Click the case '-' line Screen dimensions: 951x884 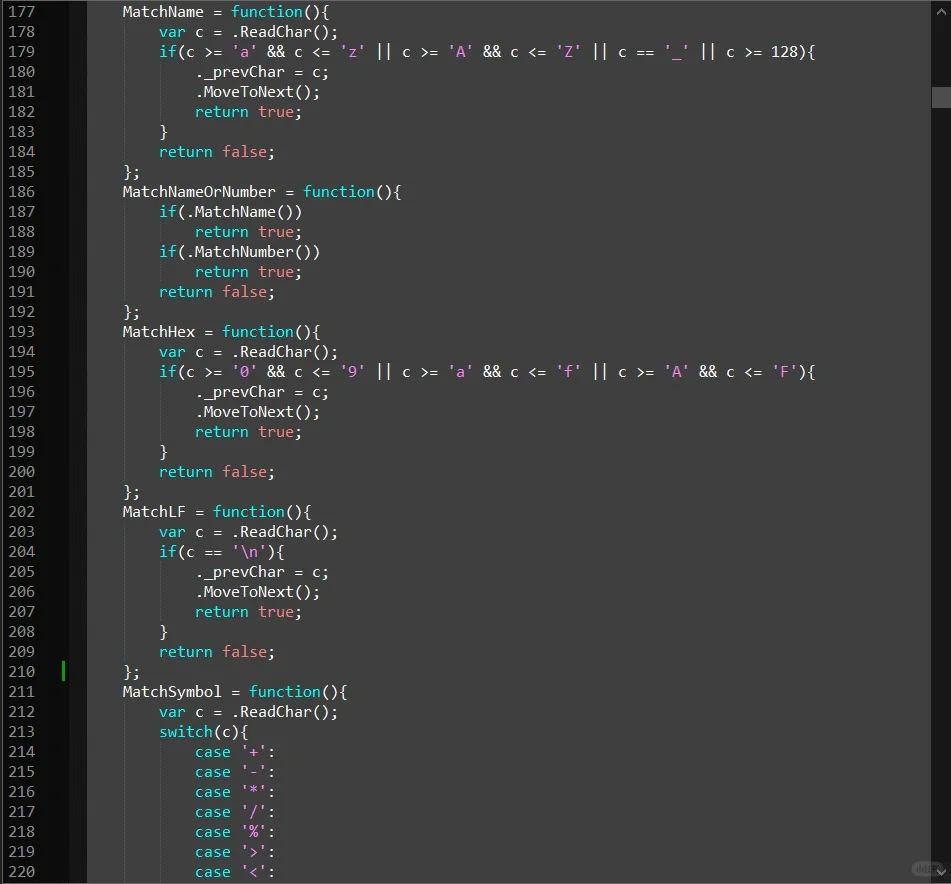pos(235,772)
